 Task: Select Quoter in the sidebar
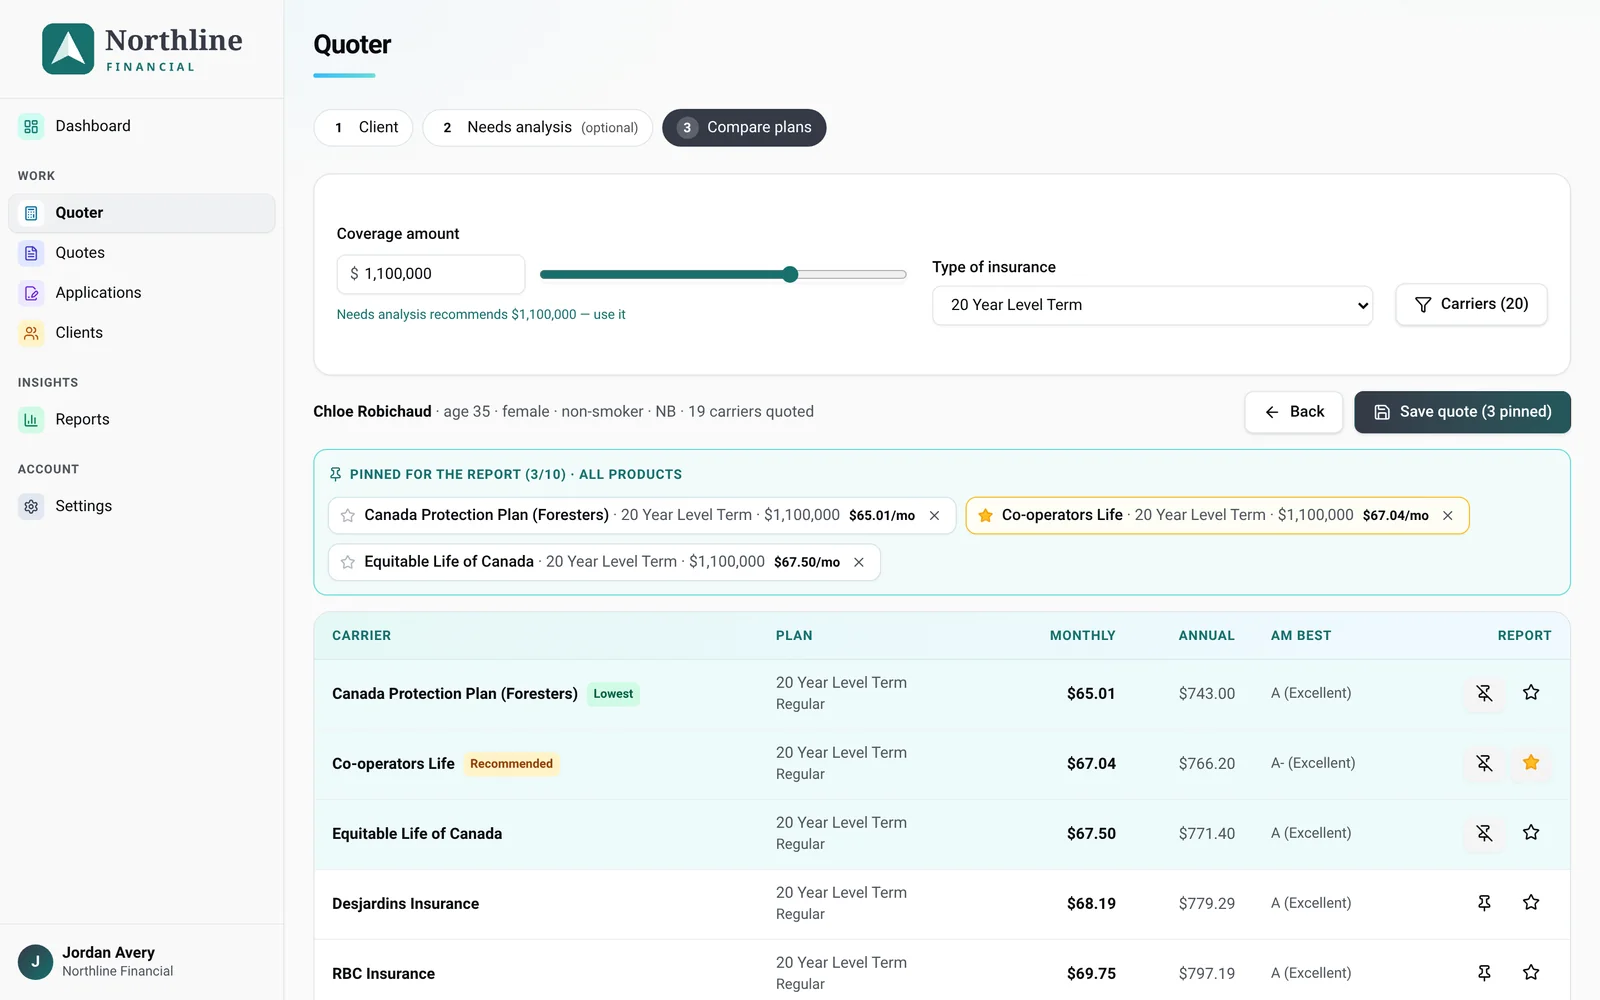142,213
